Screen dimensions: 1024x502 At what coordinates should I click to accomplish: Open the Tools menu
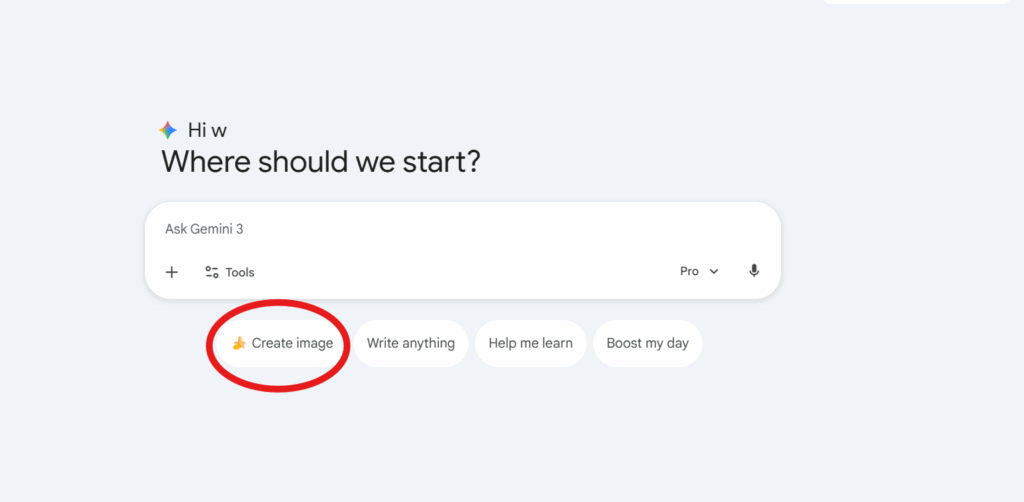(x=230, y=272)
